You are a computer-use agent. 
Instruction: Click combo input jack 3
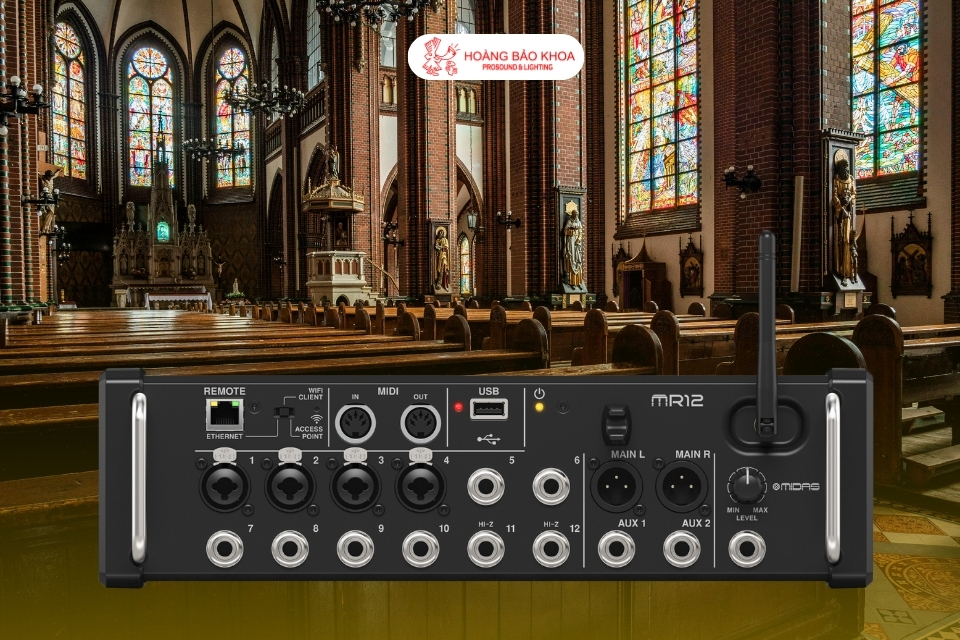point(355,488)
